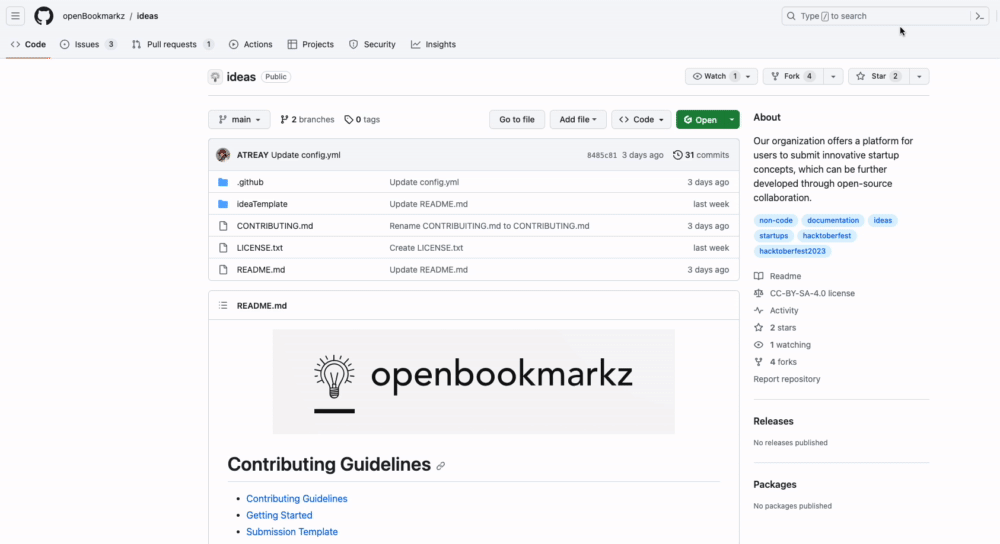The image size is (1000, 544).
Task: Open the Projects tab
Action: (311, 45)
